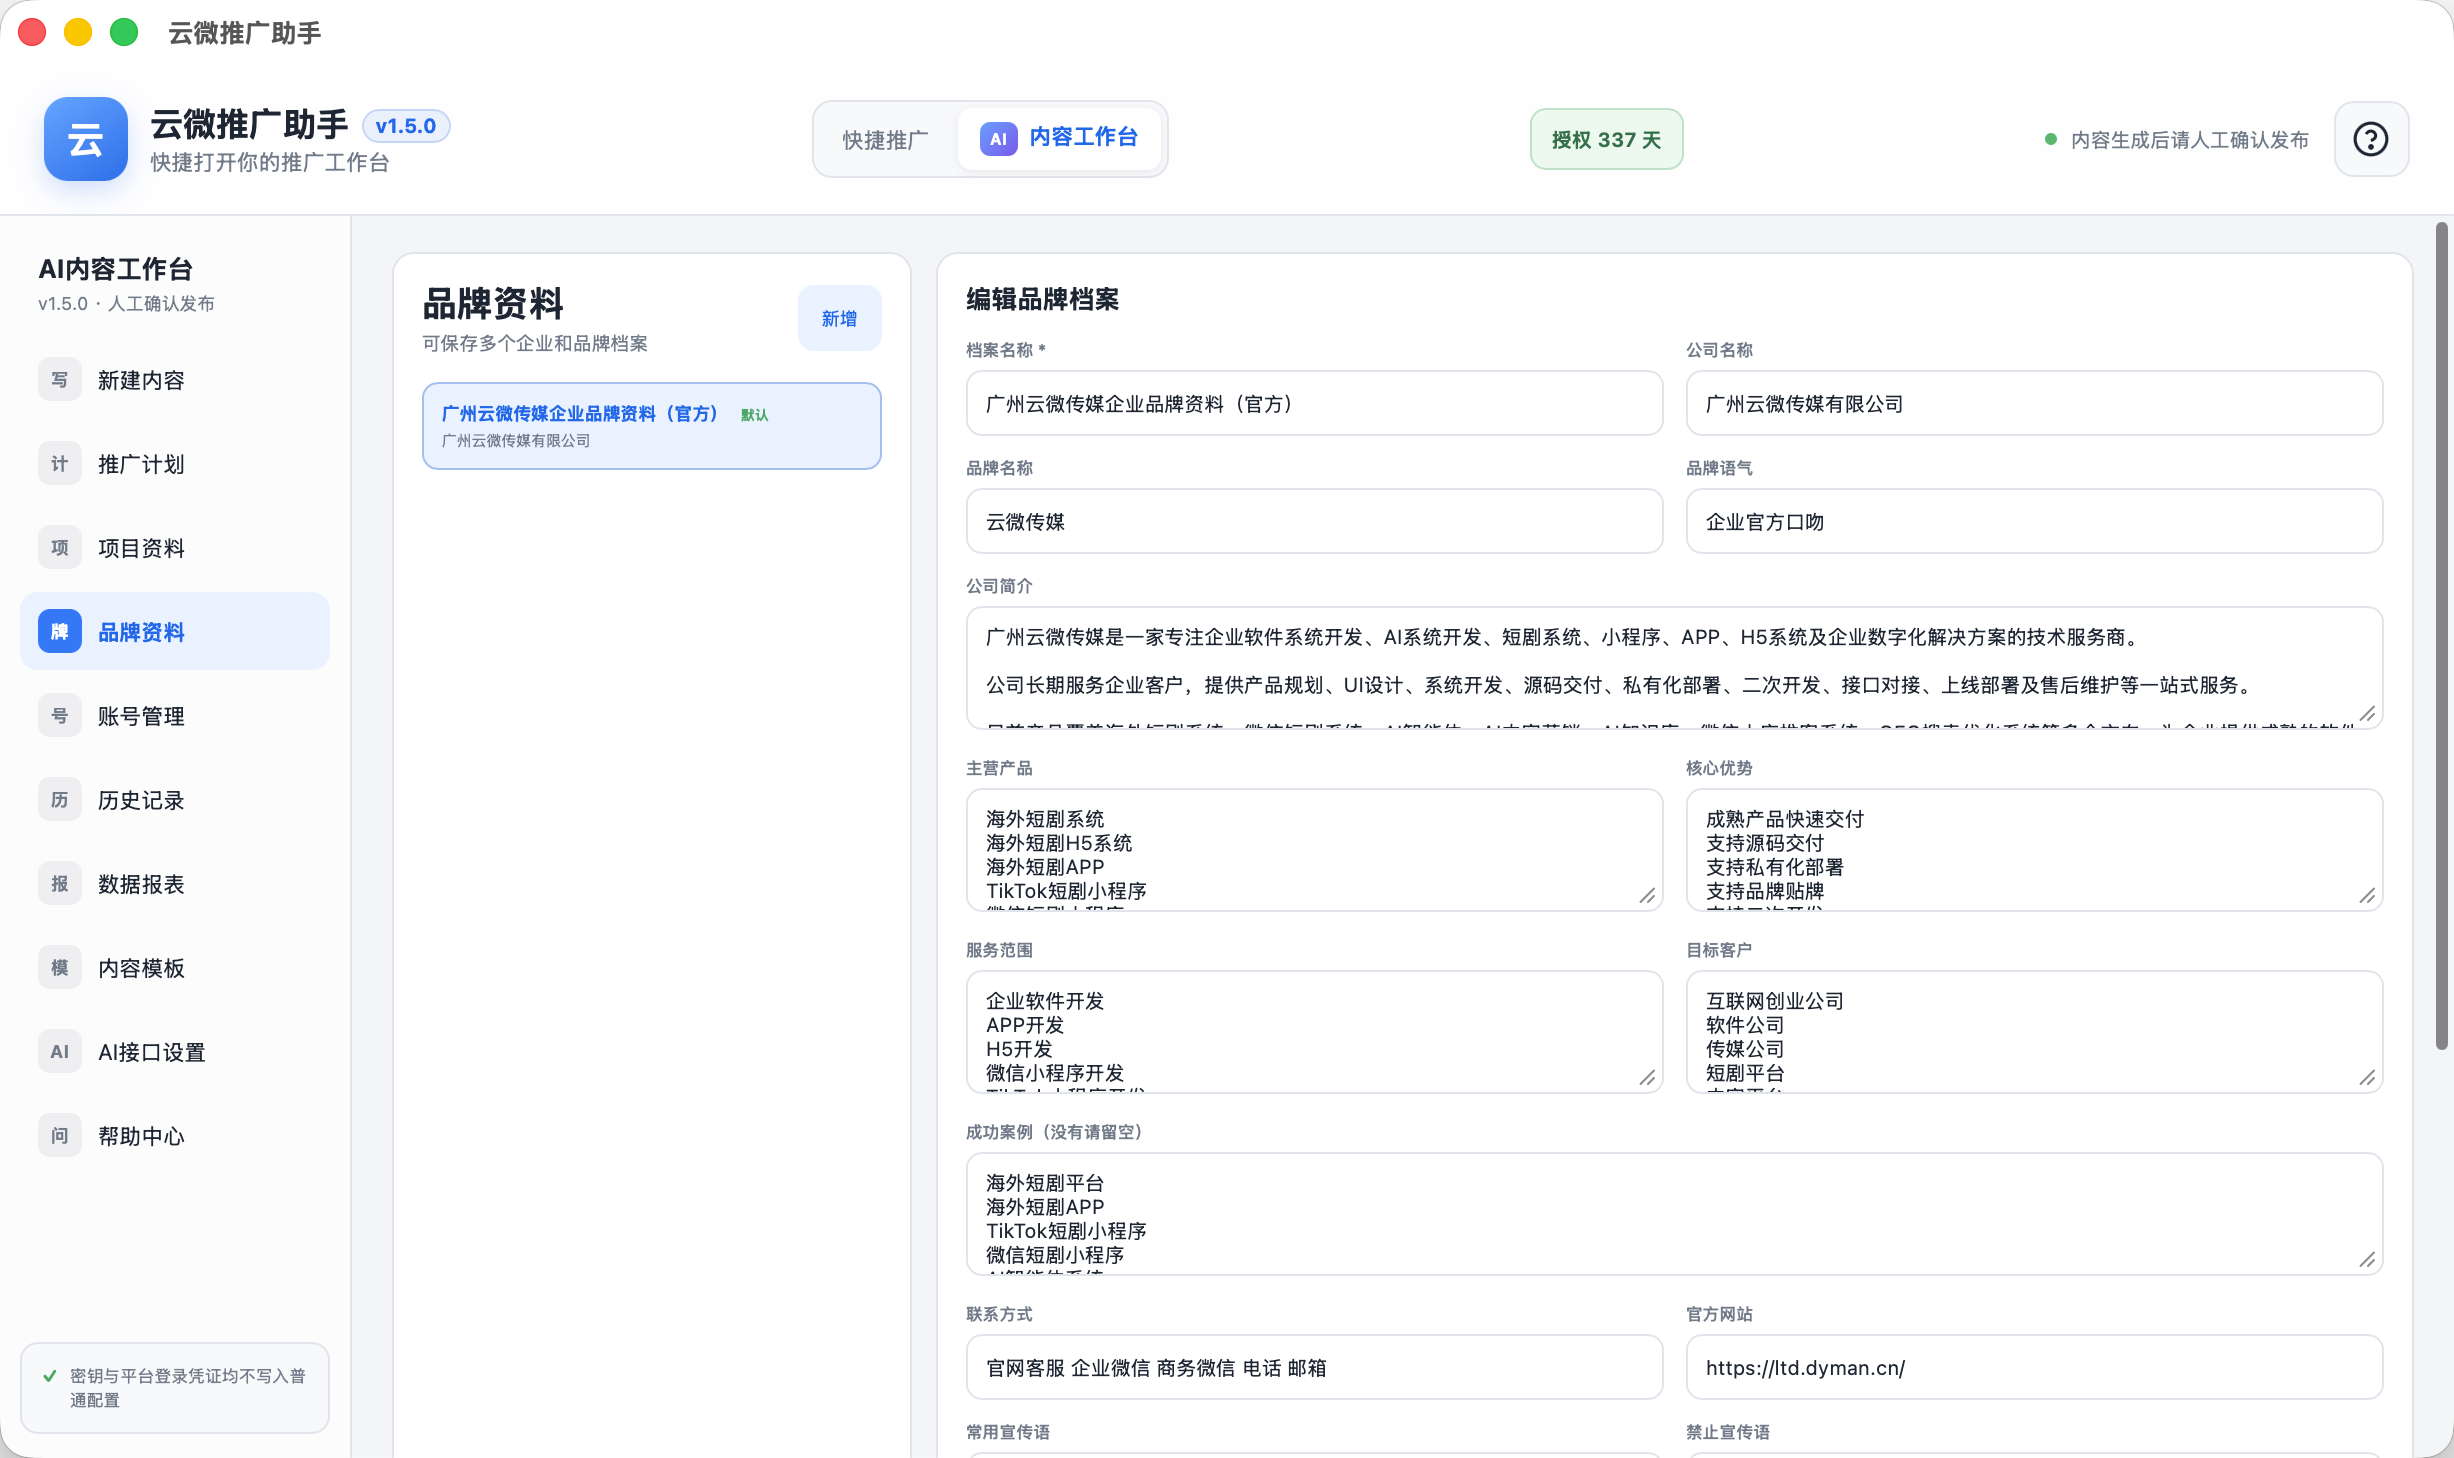The height and width of the screenshot is (1458, 2454).
Task: Open 账号管理 in the sidebar
Action: click(x=175, y=716)
